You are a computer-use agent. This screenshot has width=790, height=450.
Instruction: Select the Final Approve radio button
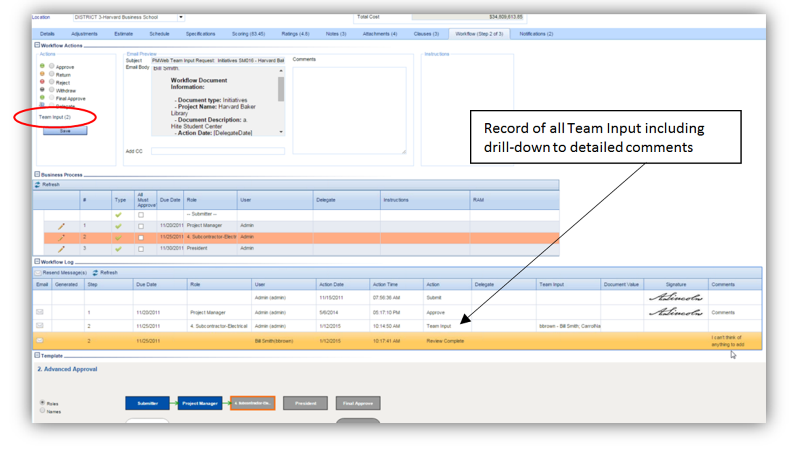51,97
